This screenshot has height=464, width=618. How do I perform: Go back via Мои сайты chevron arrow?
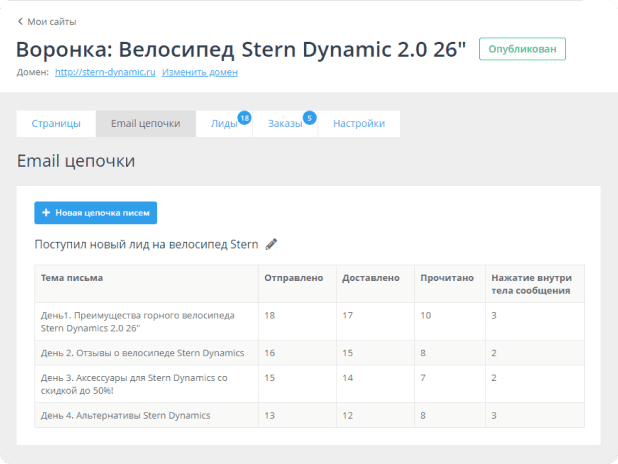point(20,22)
